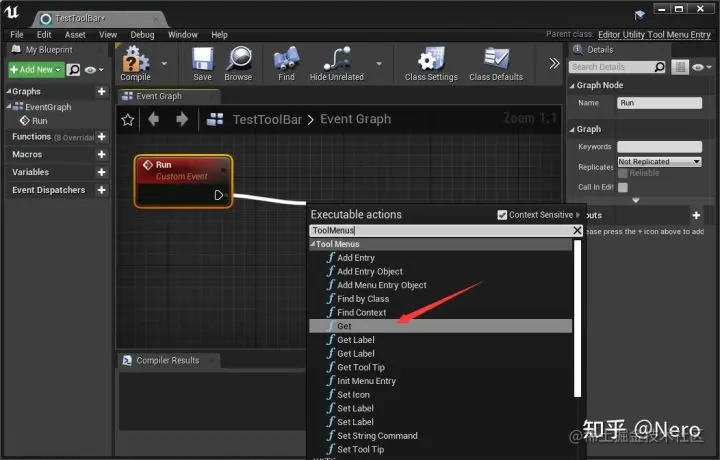Toggle Call In Editor checkbox

(623, 187)
